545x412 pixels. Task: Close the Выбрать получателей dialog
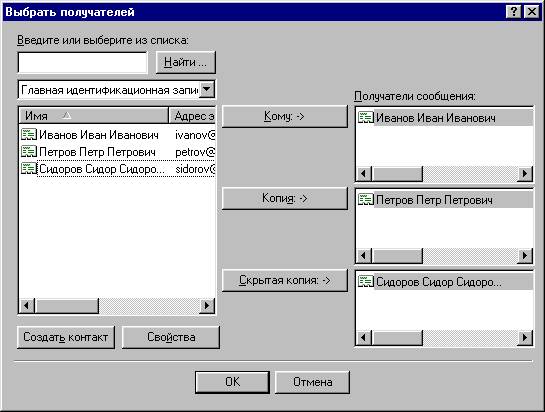click(531, 12)
